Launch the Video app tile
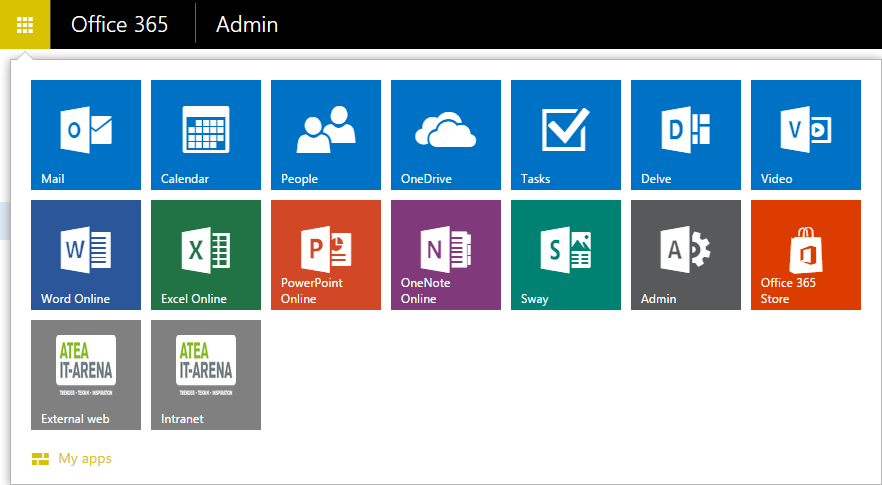 (806, 135)
